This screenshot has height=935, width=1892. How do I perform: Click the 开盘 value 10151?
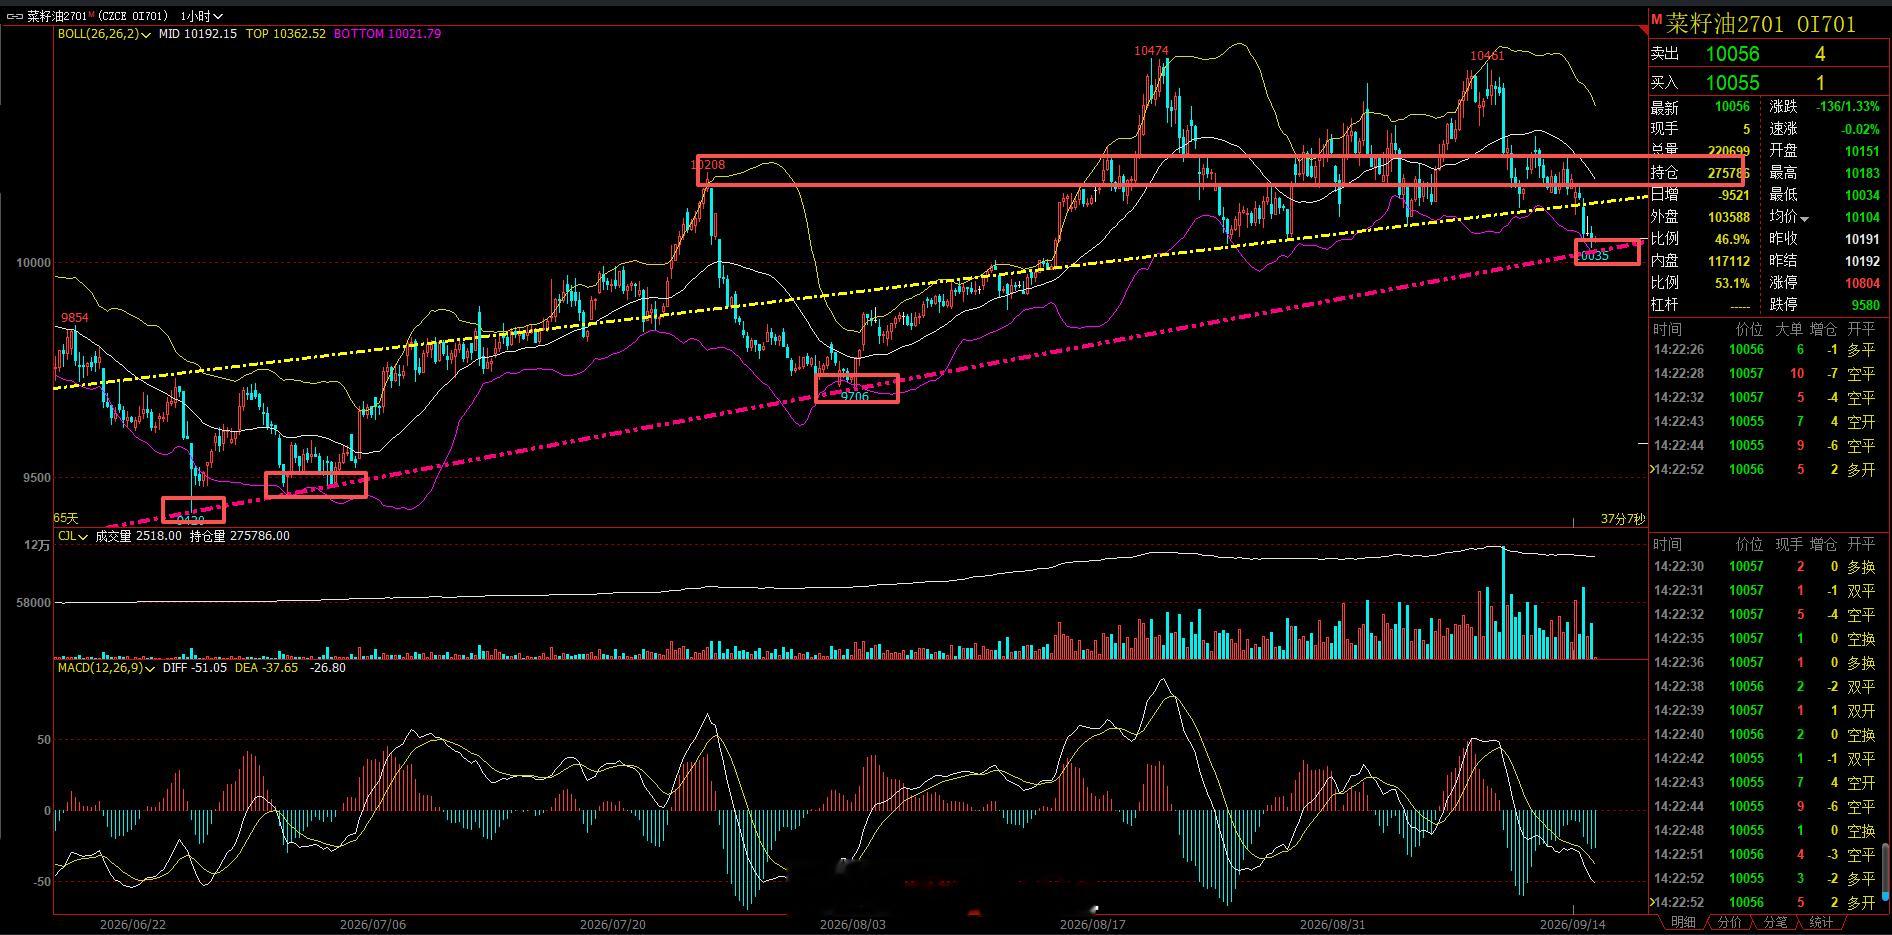1862,151
